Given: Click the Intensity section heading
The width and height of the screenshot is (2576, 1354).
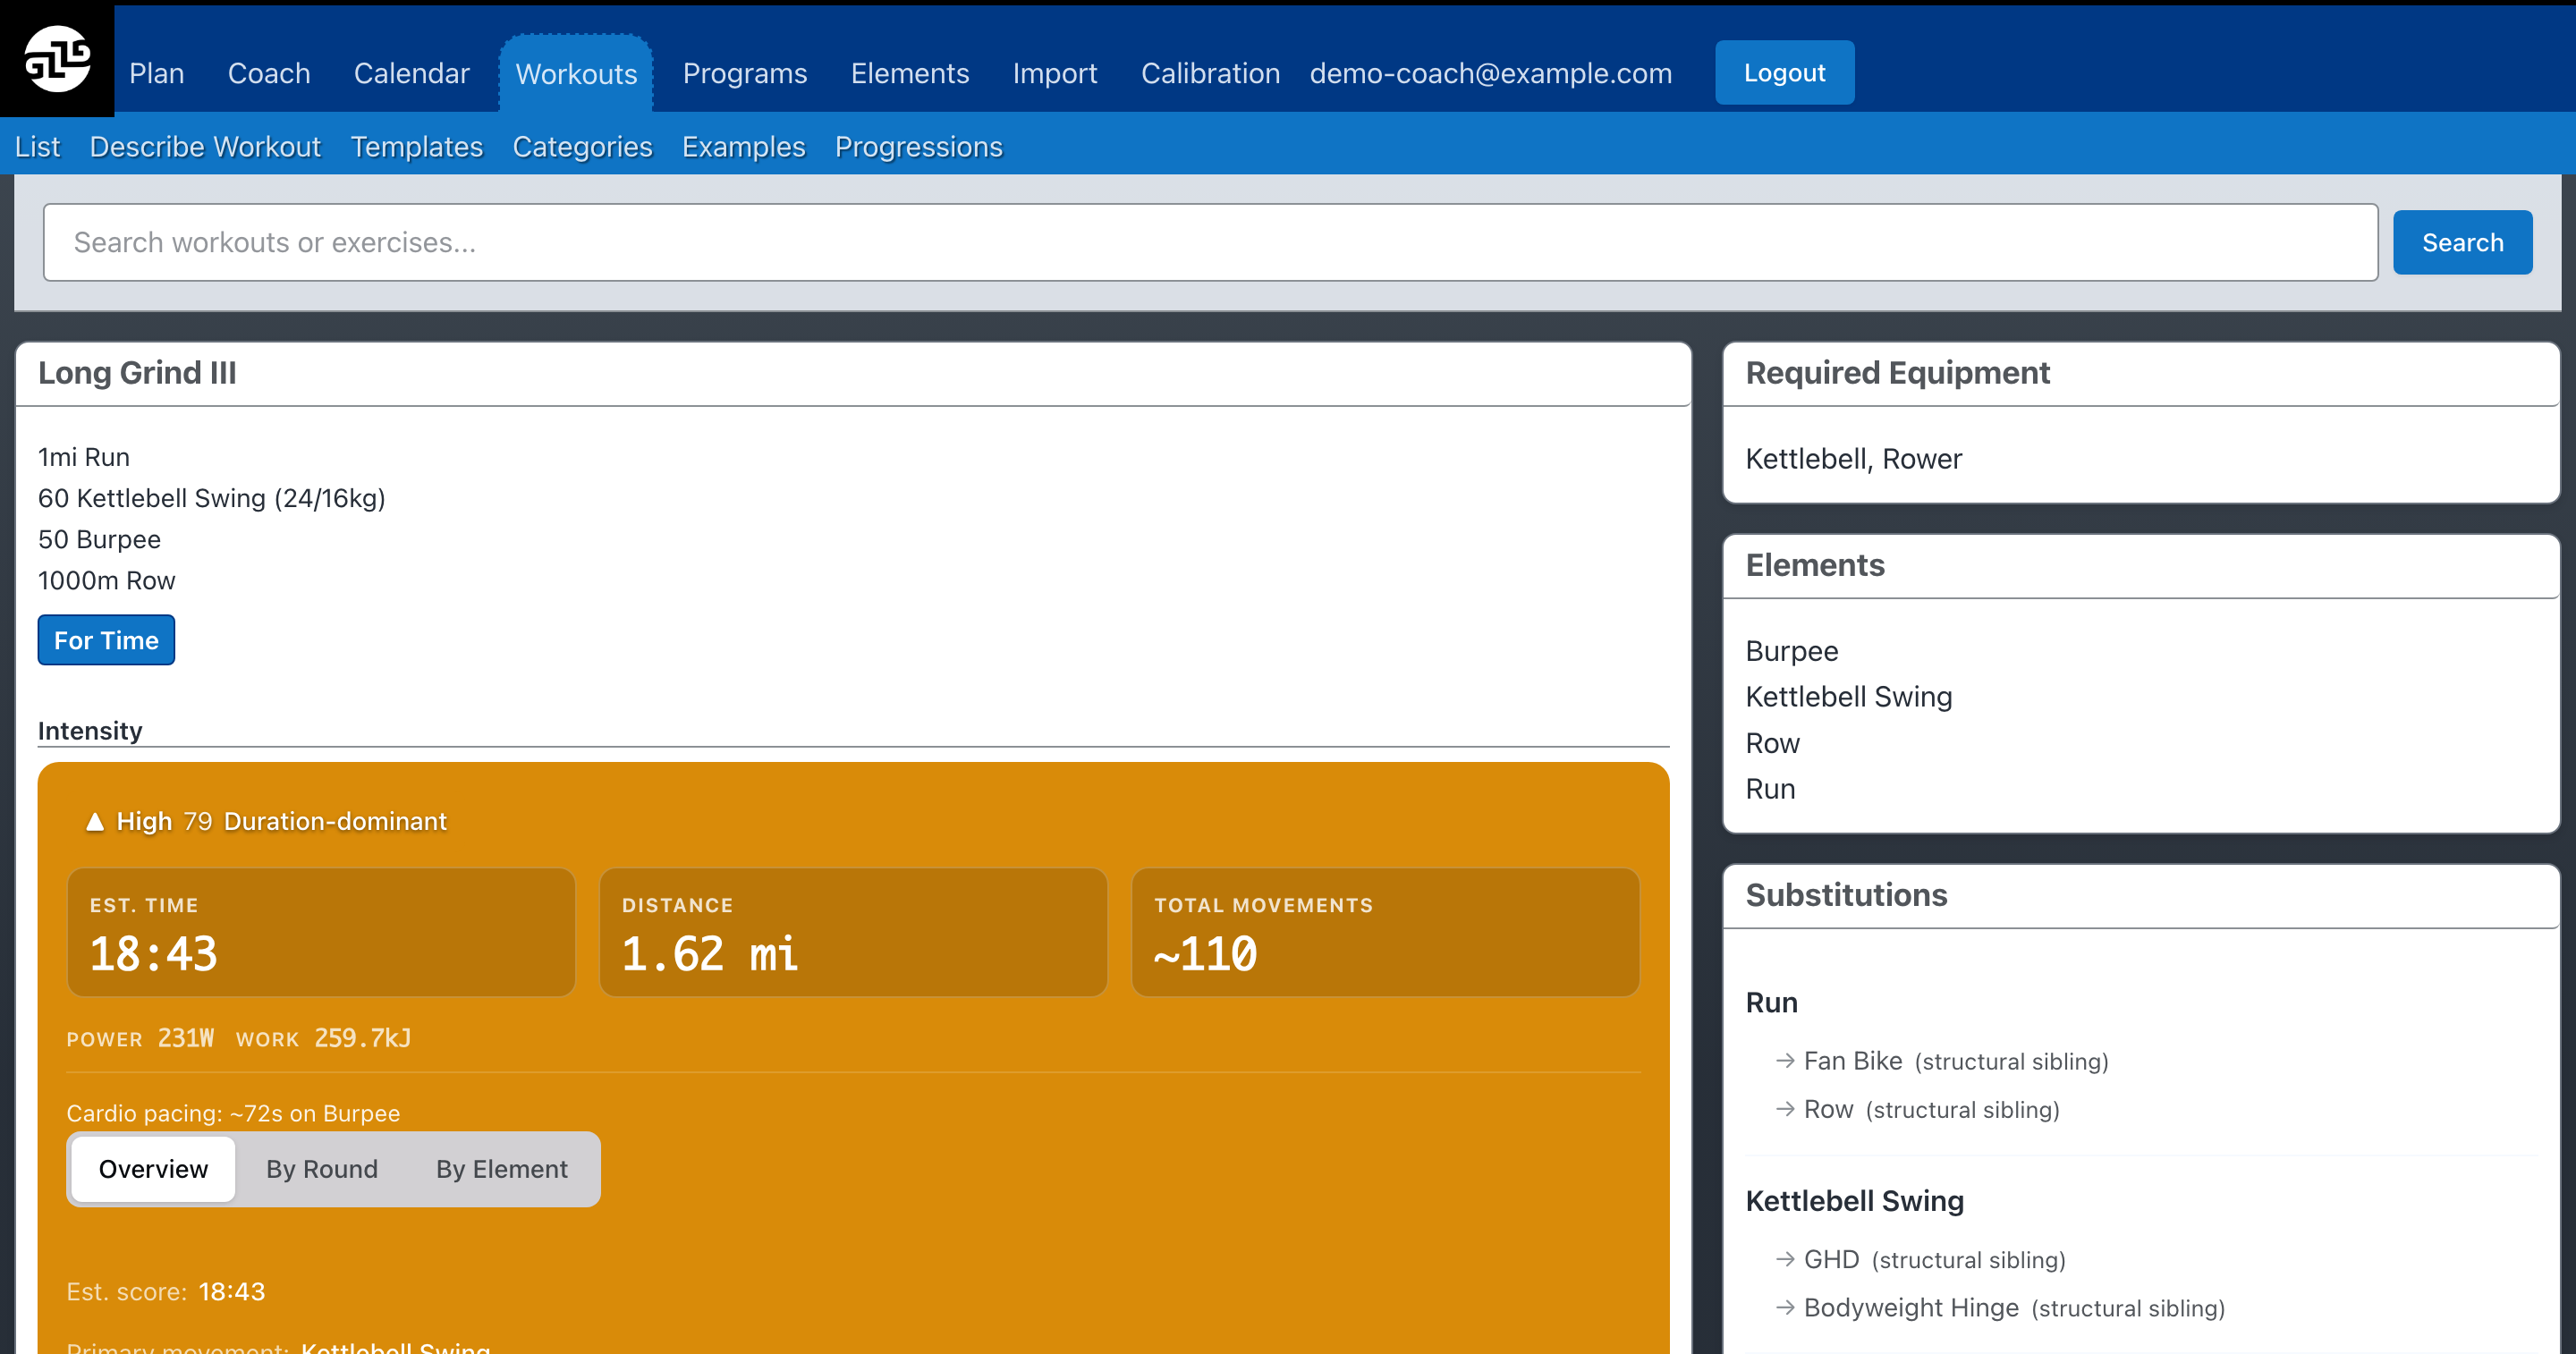Looking at the screenshot, I should click(x=90, y=731).
